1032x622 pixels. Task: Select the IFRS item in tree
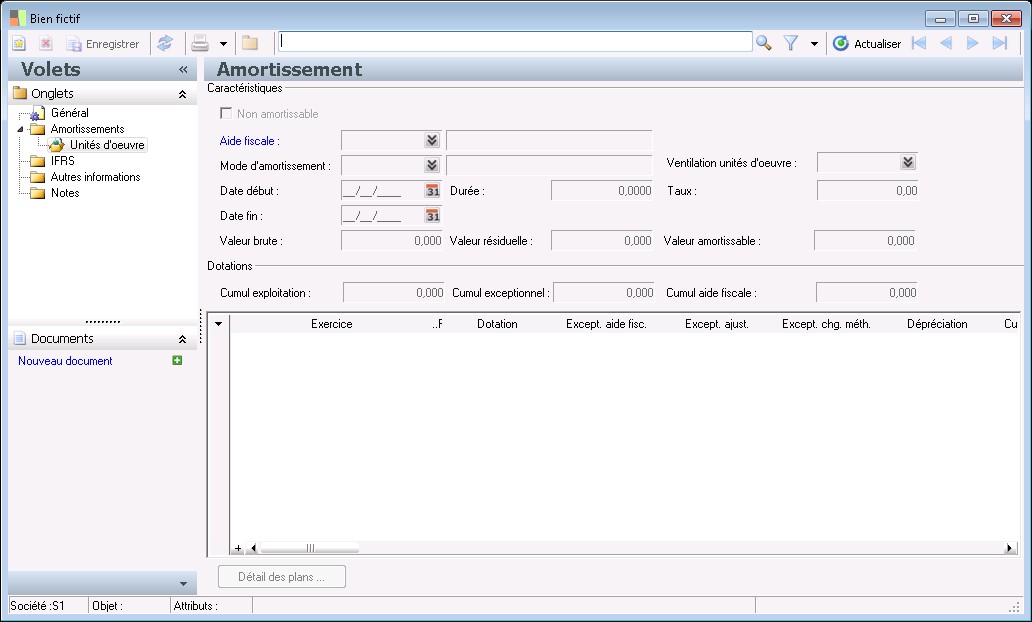coord(62,161)
